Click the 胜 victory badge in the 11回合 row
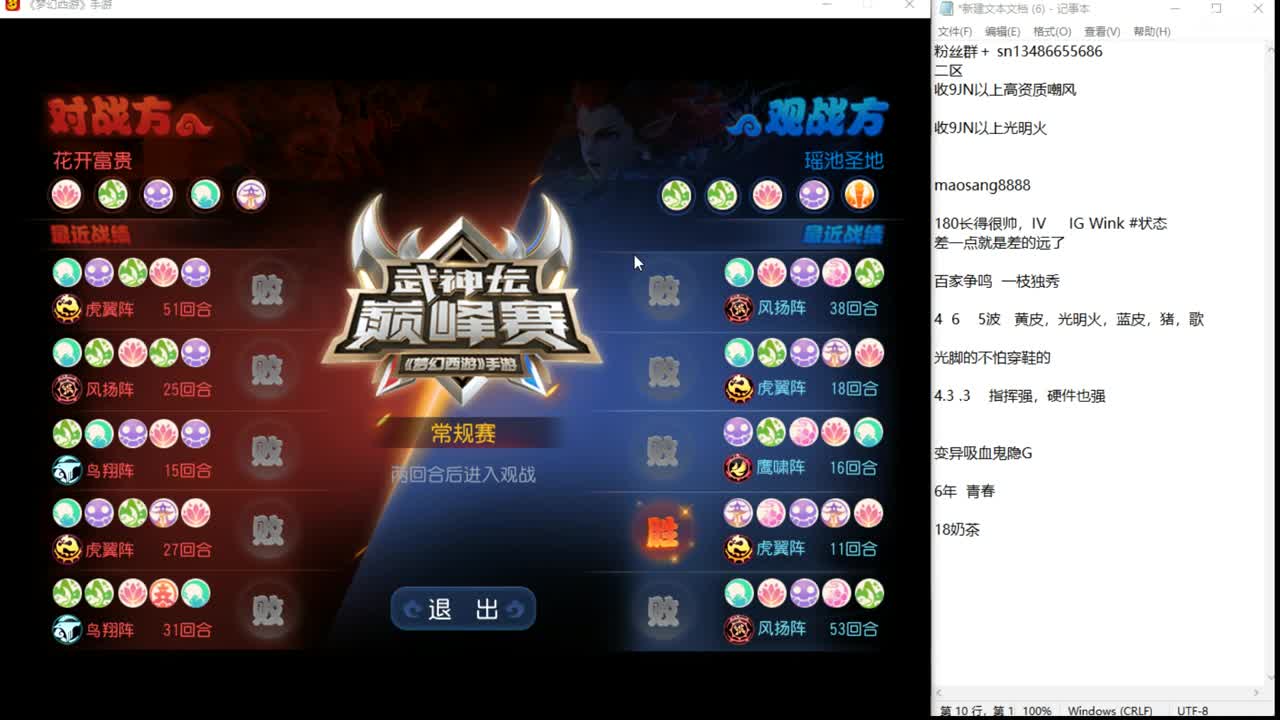This screenshot has height=720, width=1280. click(663, 531)
